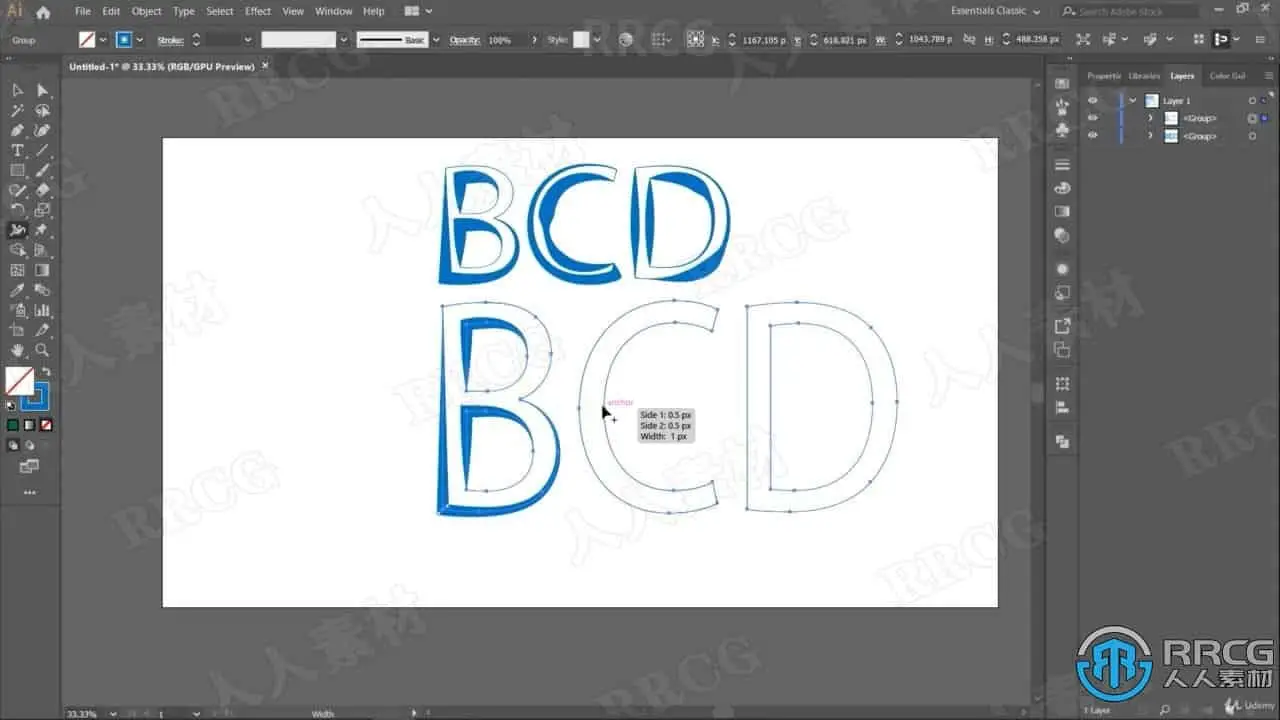Image resolution: width=1280 pixels, height=720 pixels.
Task: Toggle visibility of Layer 1
Action: (x=1092, y=101)
